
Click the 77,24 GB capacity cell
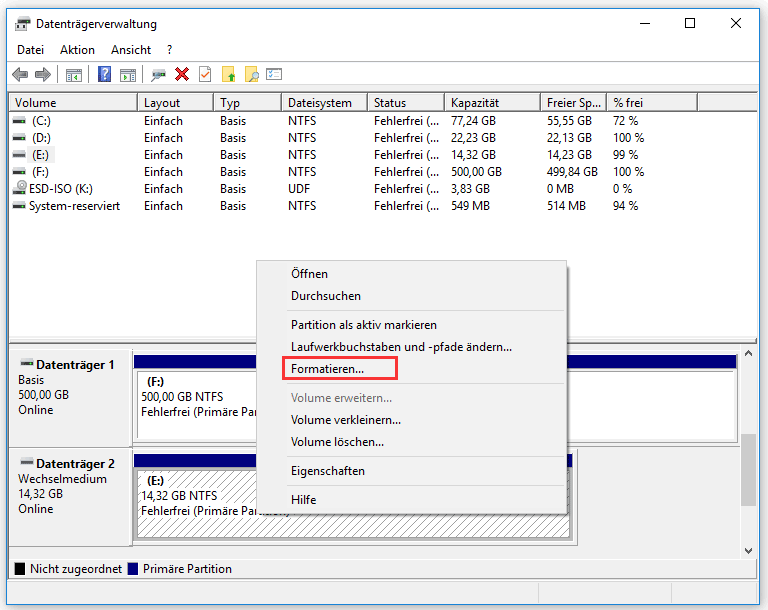473,121
